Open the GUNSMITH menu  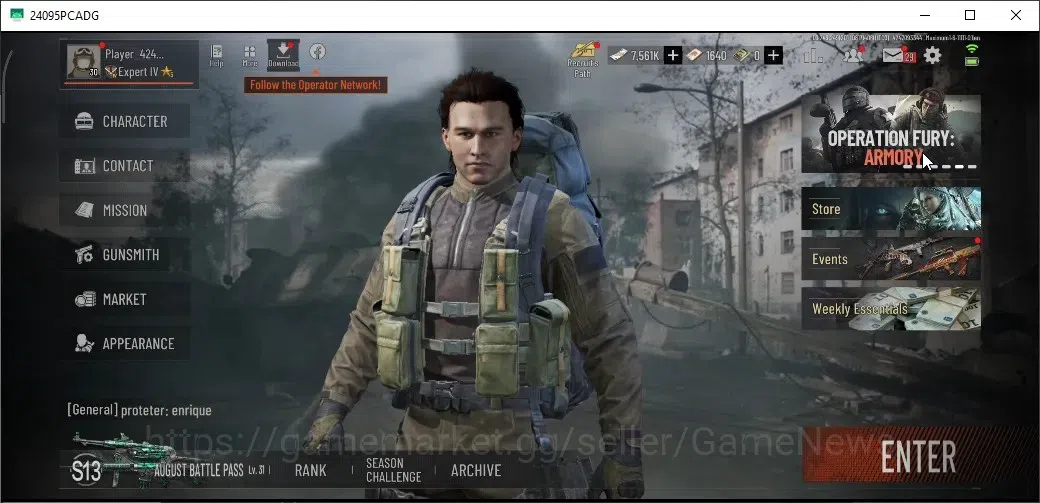(125, 255)
